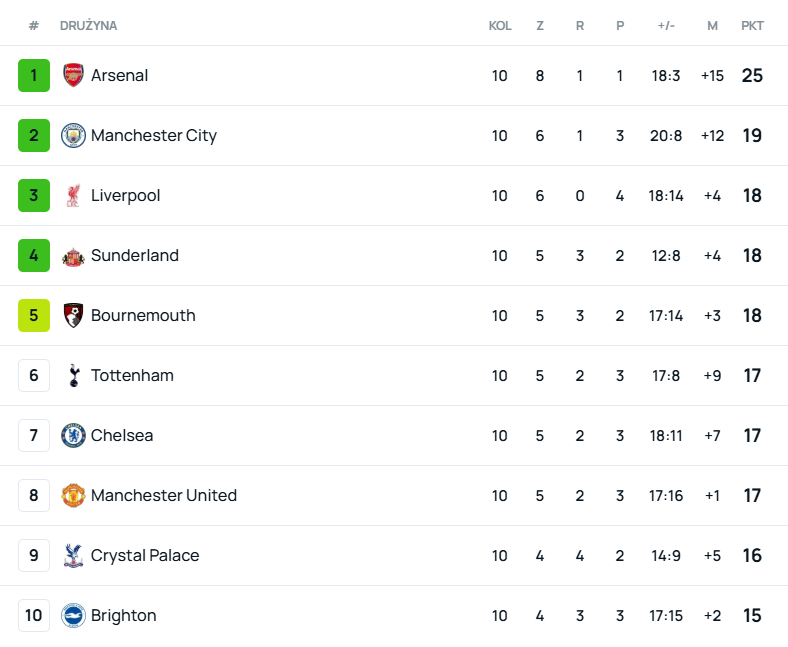Screen dimensions: 788x647
Task: Sort table by KOL column header
Action: (x=500, y=25)
